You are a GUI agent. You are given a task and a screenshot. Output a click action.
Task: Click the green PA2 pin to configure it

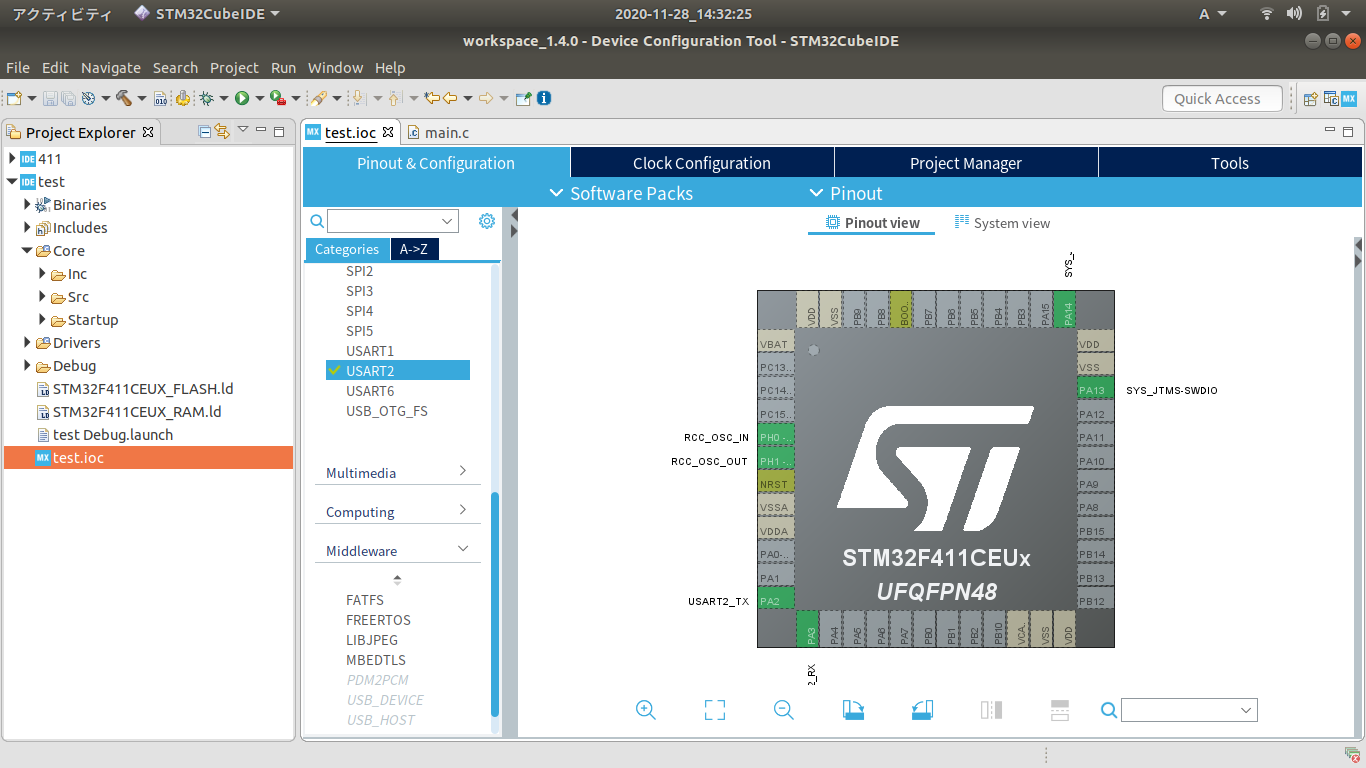[x=777, y=600]
